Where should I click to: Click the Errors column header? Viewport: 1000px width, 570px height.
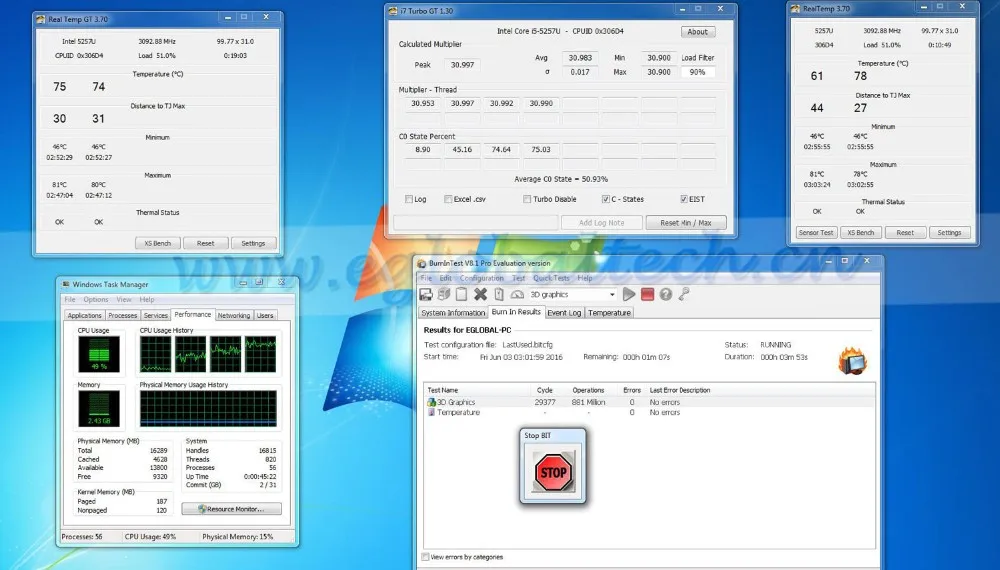631,390
